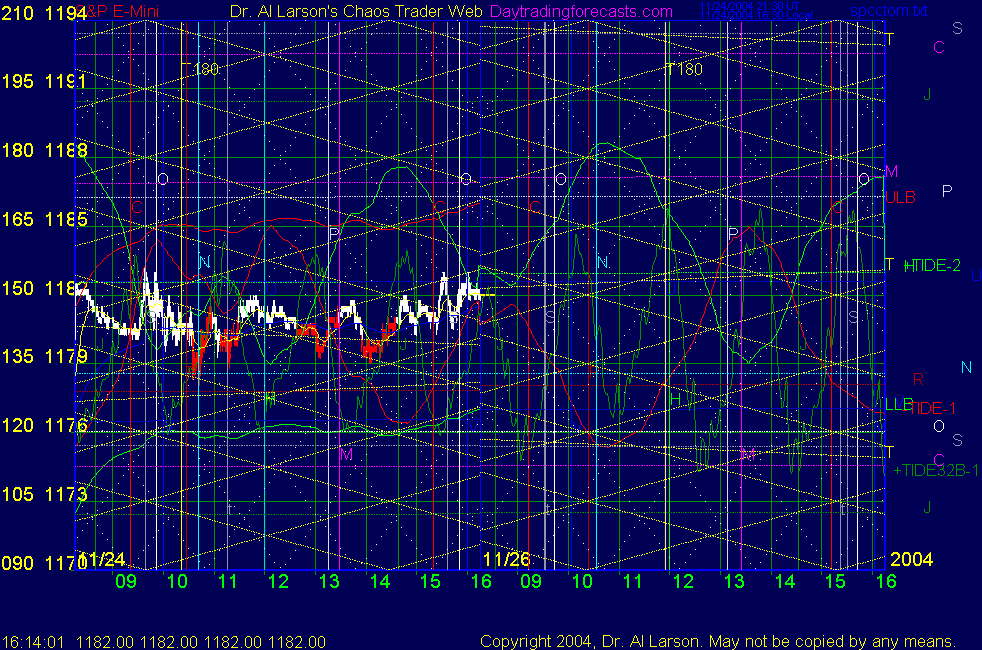Click the red 'ULB' upper band label
This screenshot has width=982, height=650.
click(x=901, y=197)
